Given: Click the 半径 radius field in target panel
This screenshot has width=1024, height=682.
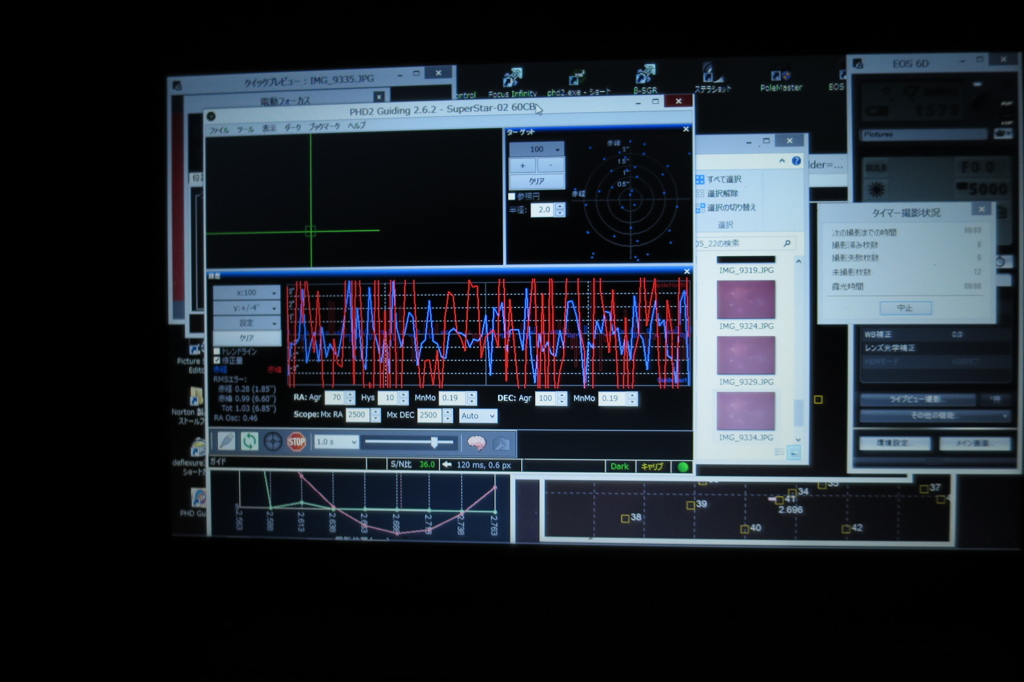Looking at the screenshot, I should coord(543,210).
